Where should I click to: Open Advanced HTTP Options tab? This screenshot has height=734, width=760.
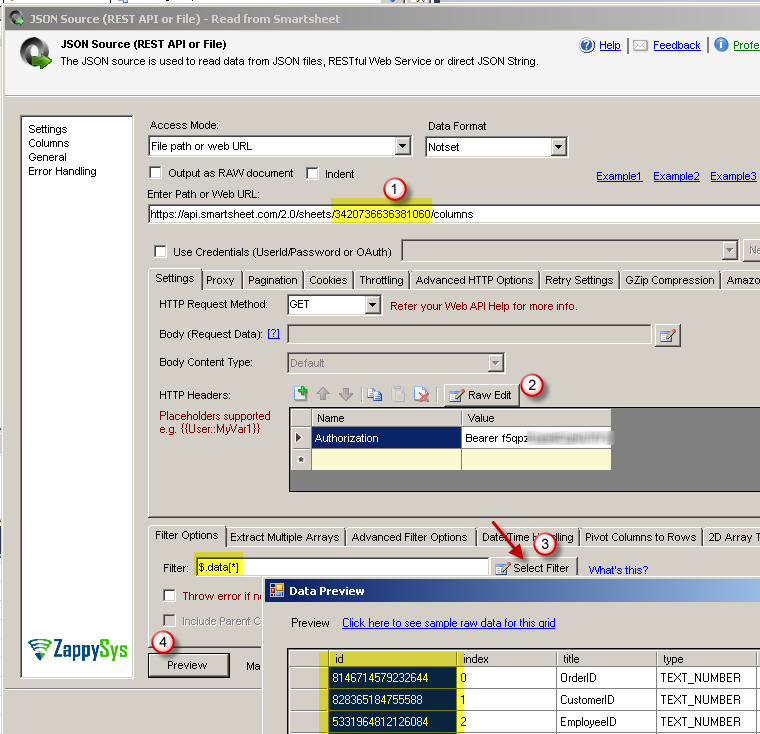474,280
